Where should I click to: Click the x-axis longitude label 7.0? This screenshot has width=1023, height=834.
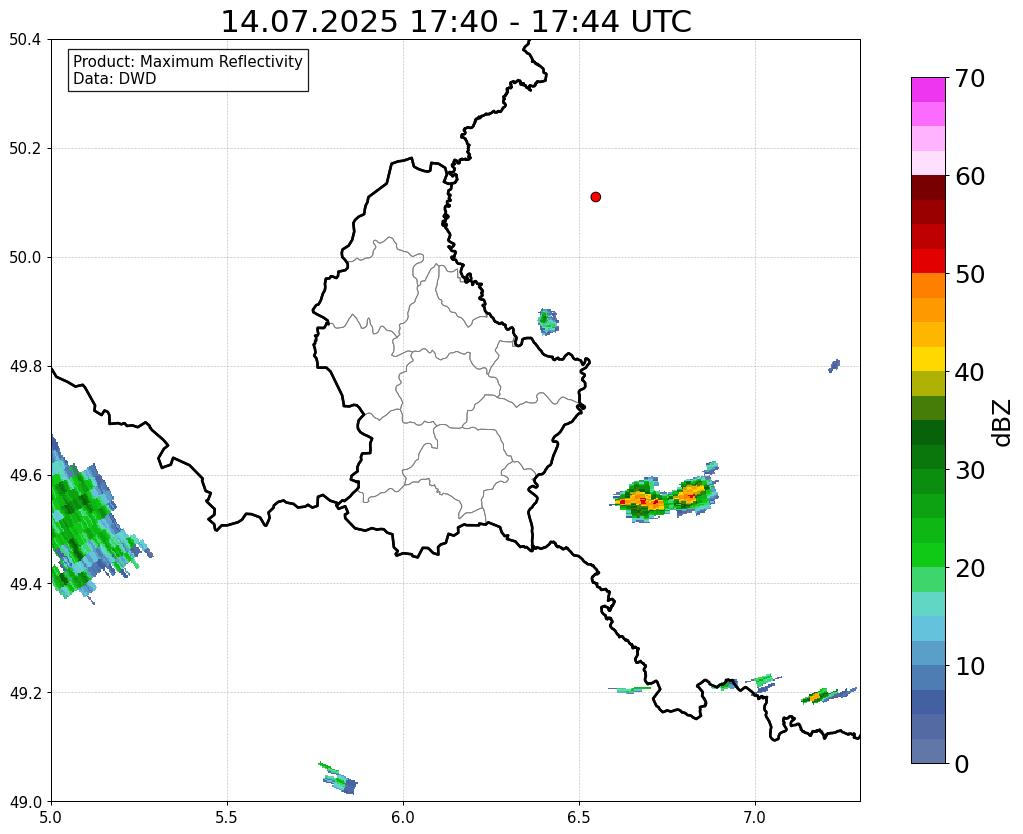point(755,818)
